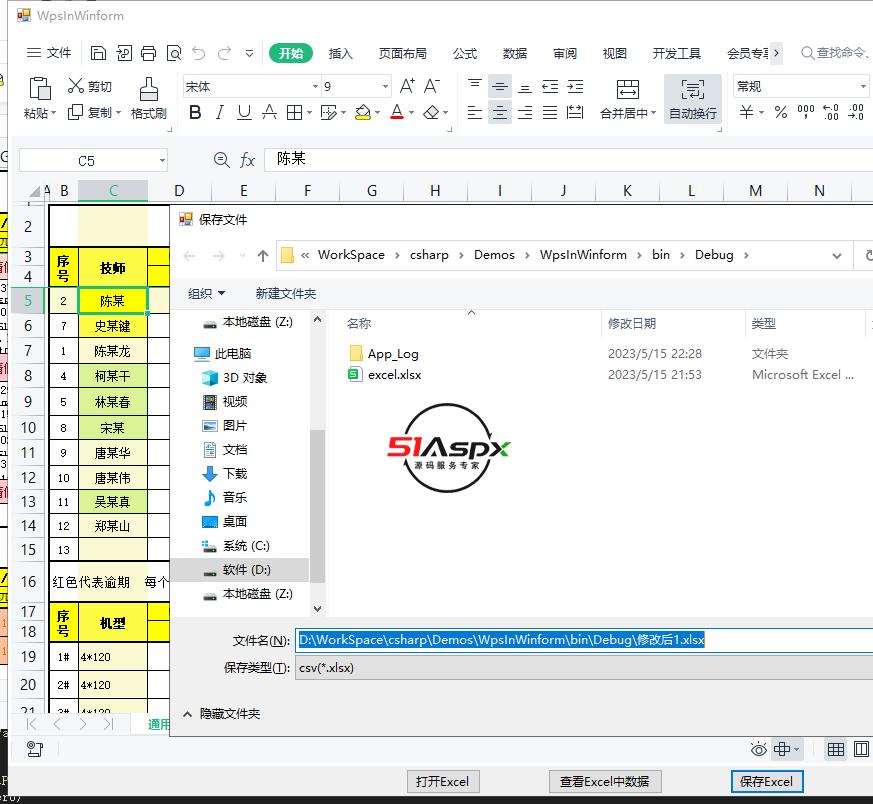Click the percent style button
873x804 pixels.
(781, 112)
